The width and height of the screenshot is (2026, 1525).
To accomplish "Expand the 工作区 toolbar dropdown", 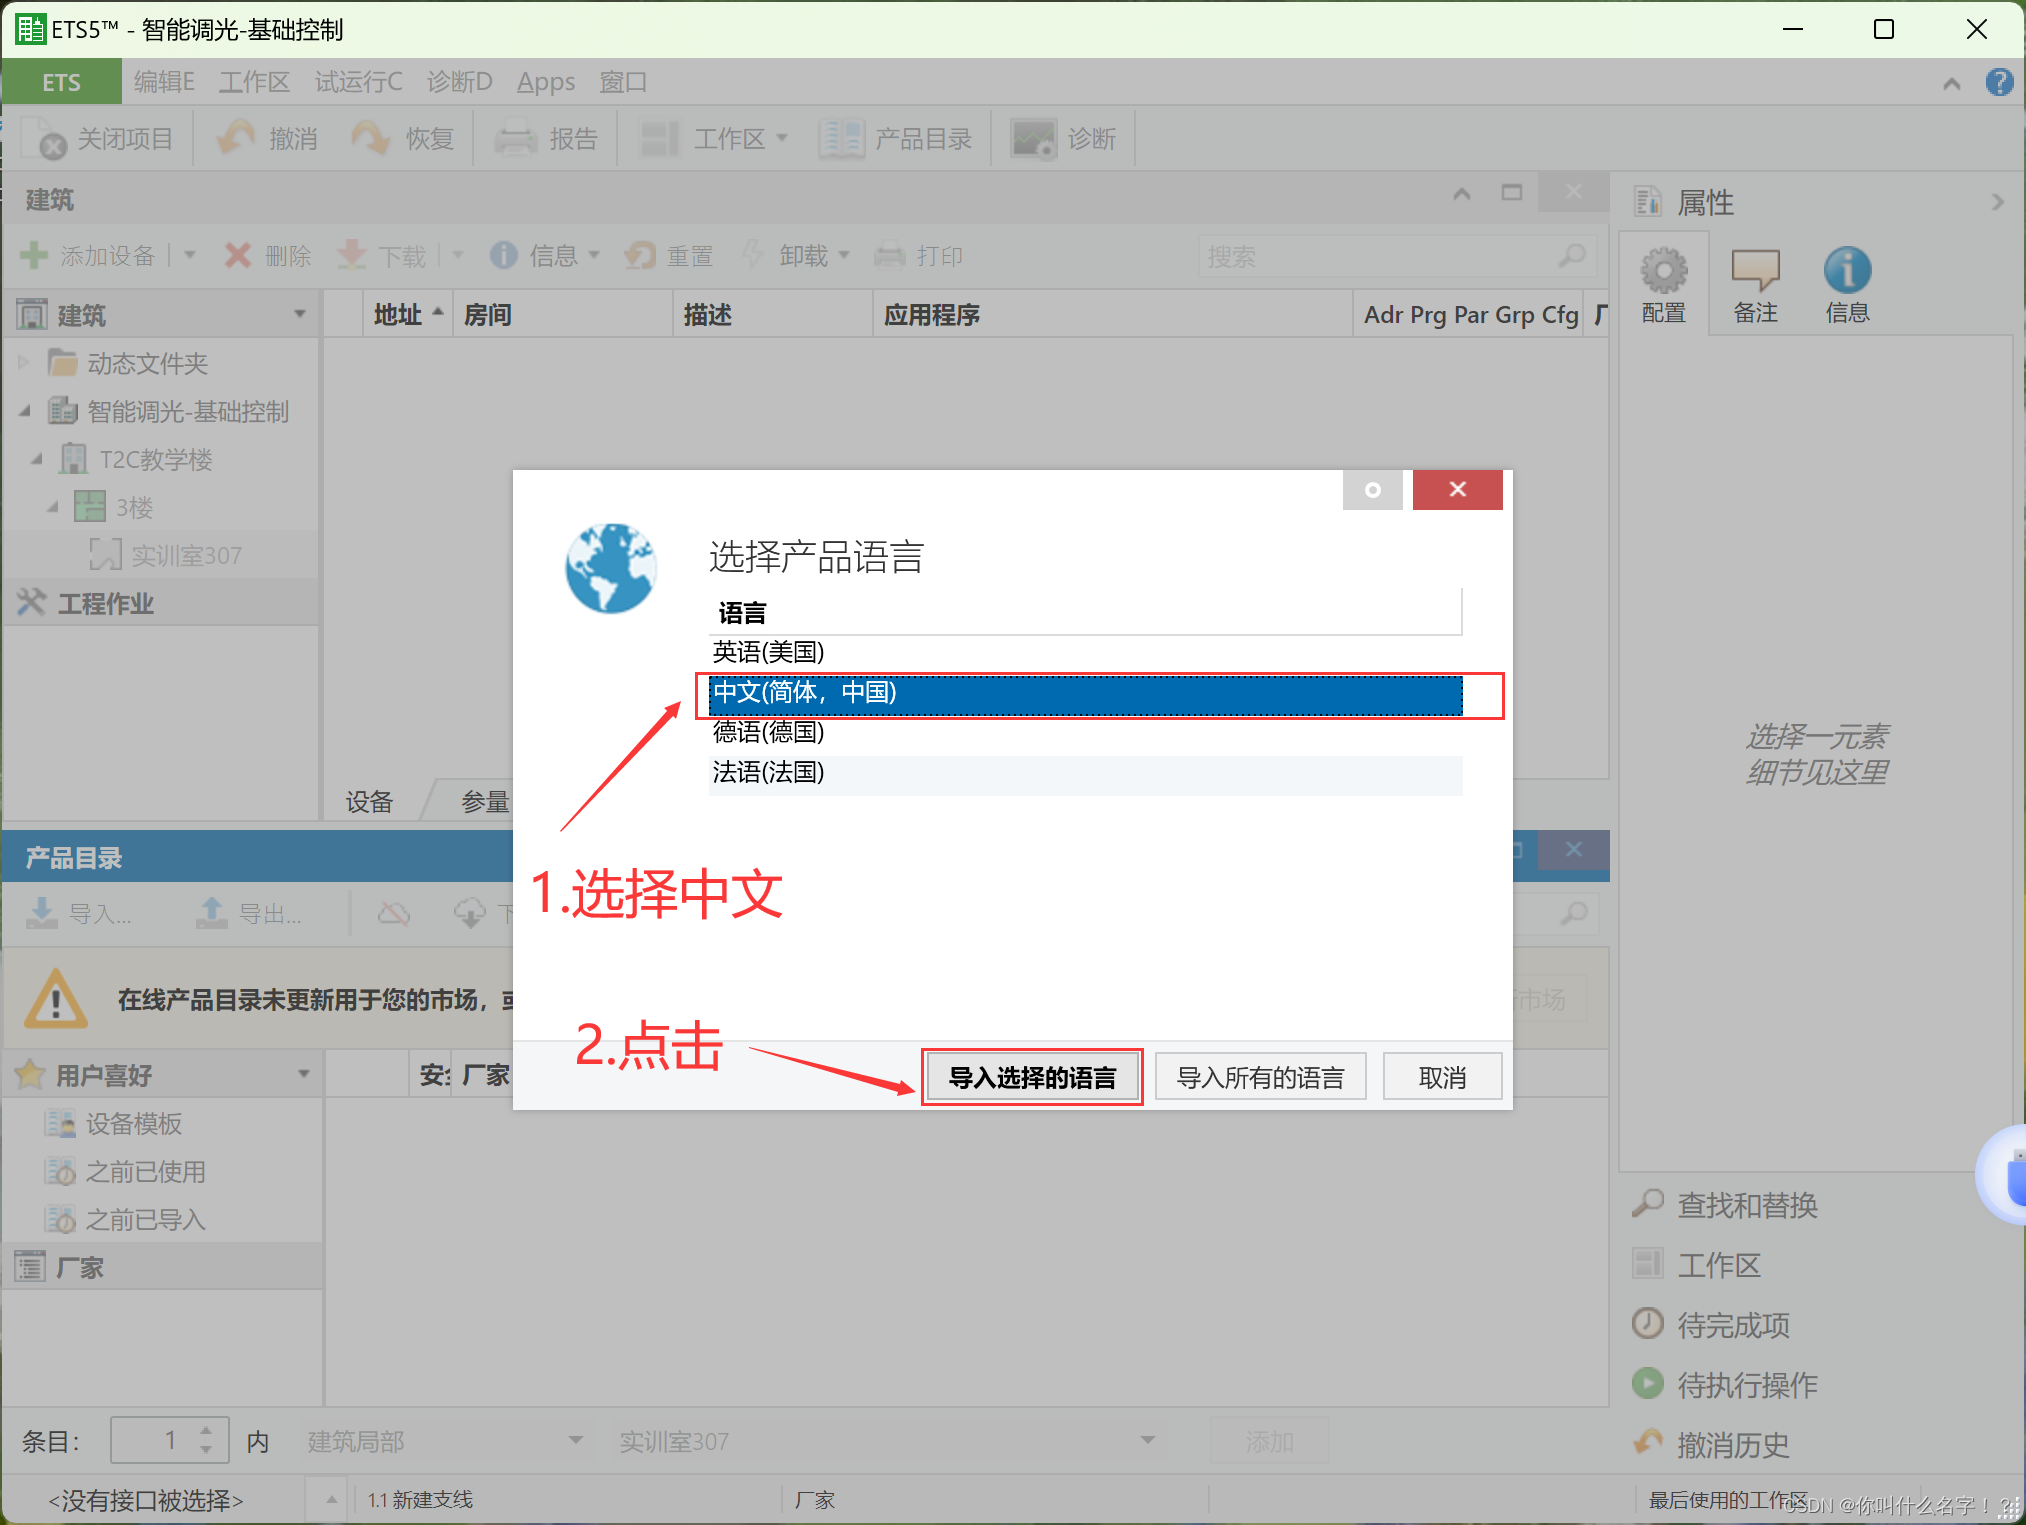I will (782, 139).
